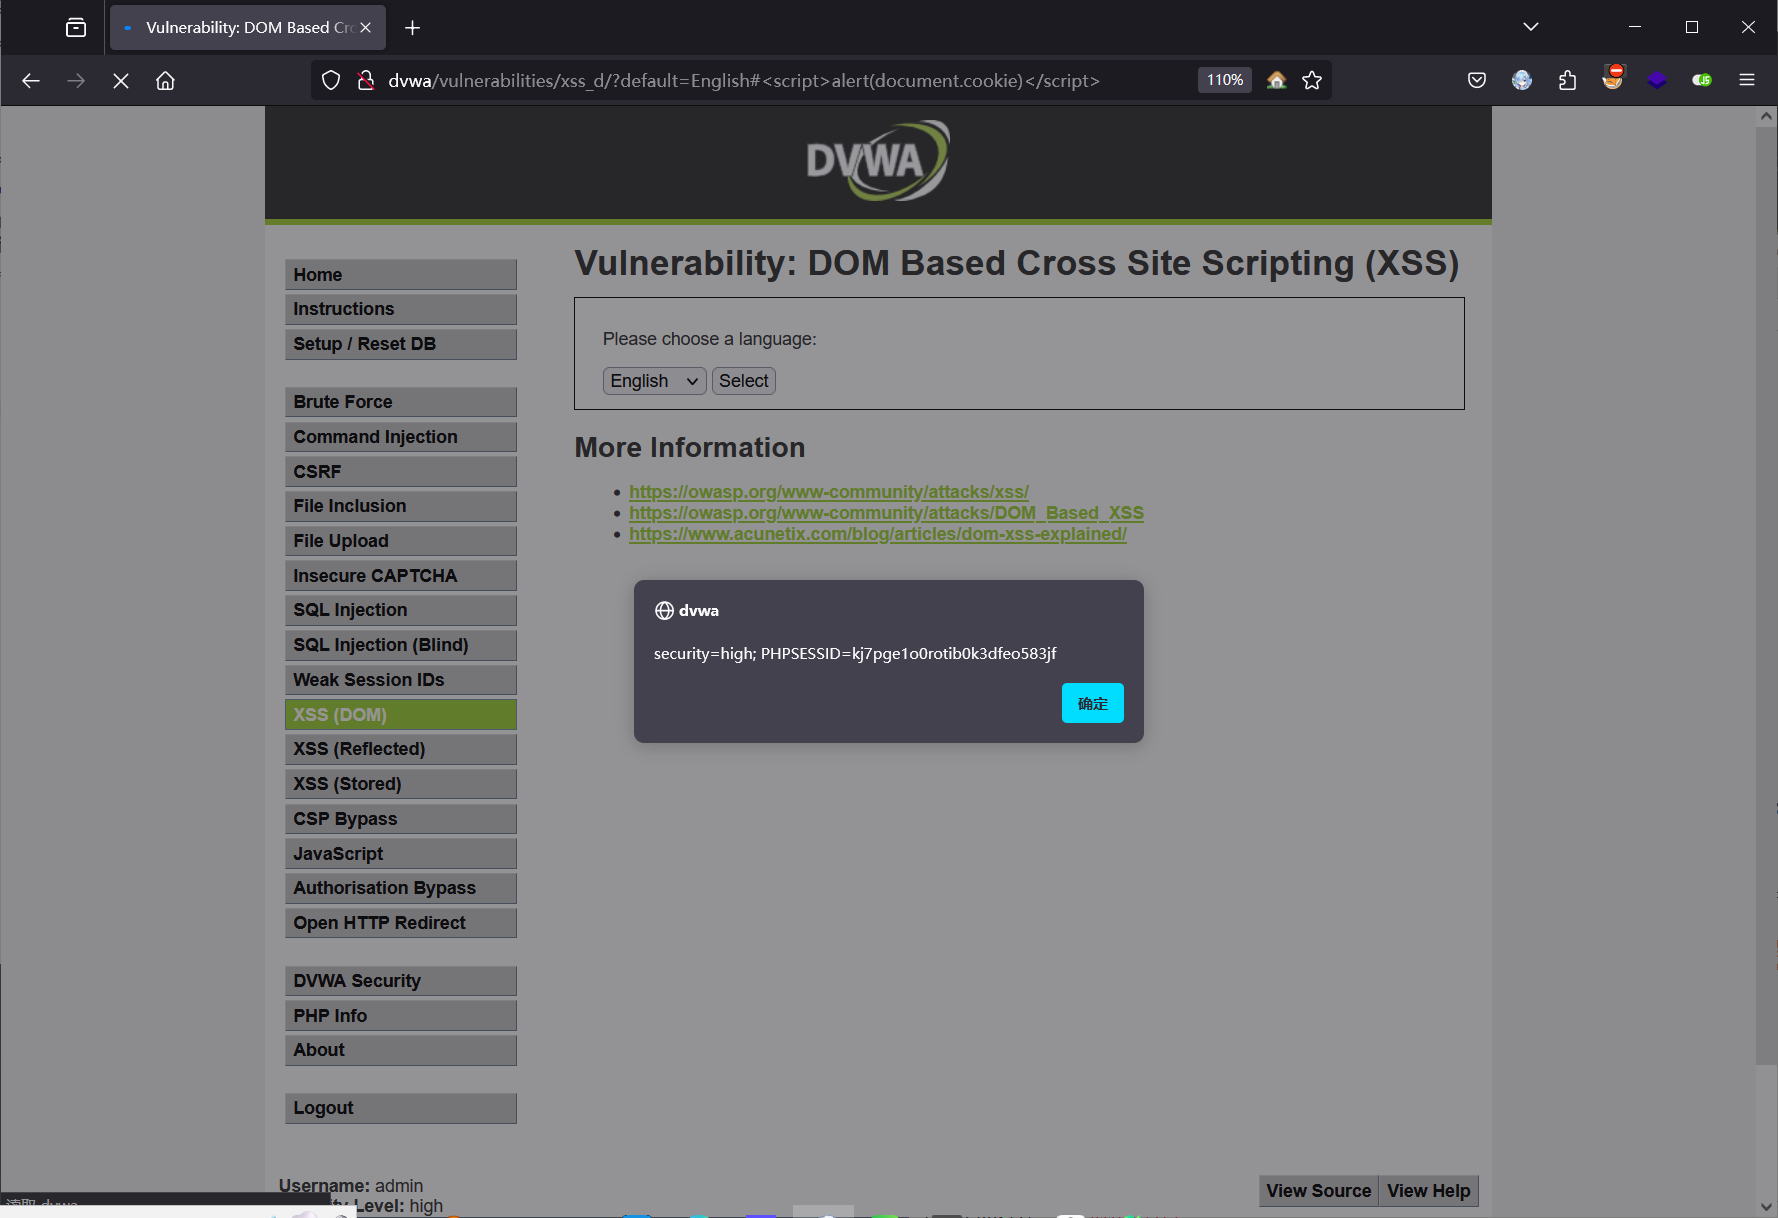
Task: Open the purple layers extension icon
Action: tap(1657, 80)
